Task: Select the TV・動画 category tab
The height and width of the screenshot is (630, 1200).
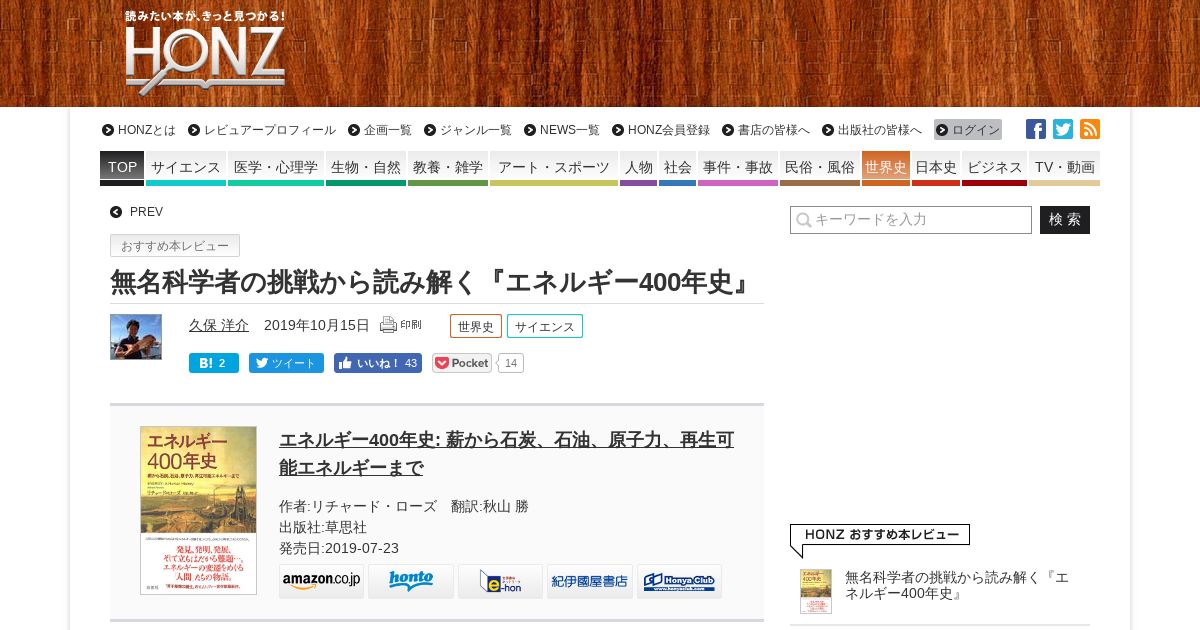Action: coord(1065,167)
